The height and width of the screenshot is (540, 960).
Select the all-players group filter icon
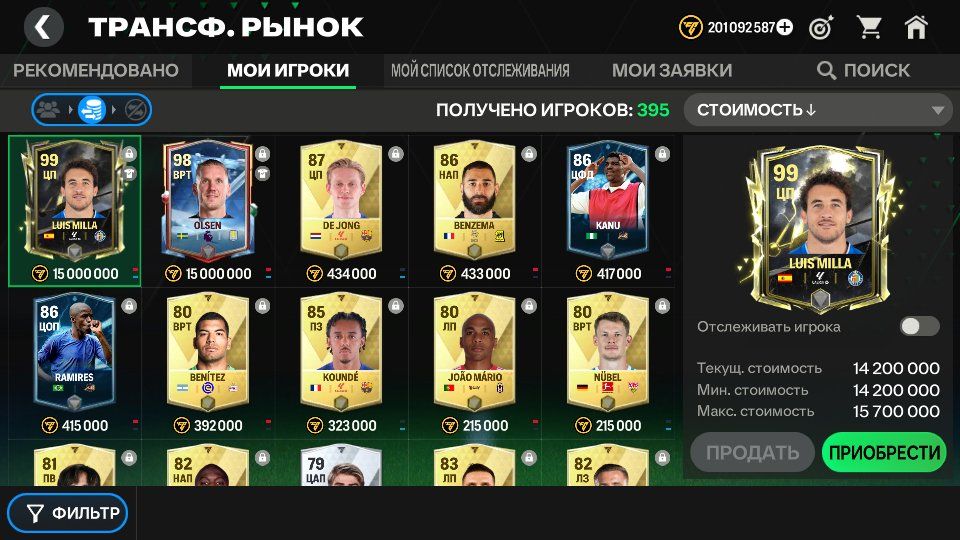pyautogui.click(x=49, y=110)
